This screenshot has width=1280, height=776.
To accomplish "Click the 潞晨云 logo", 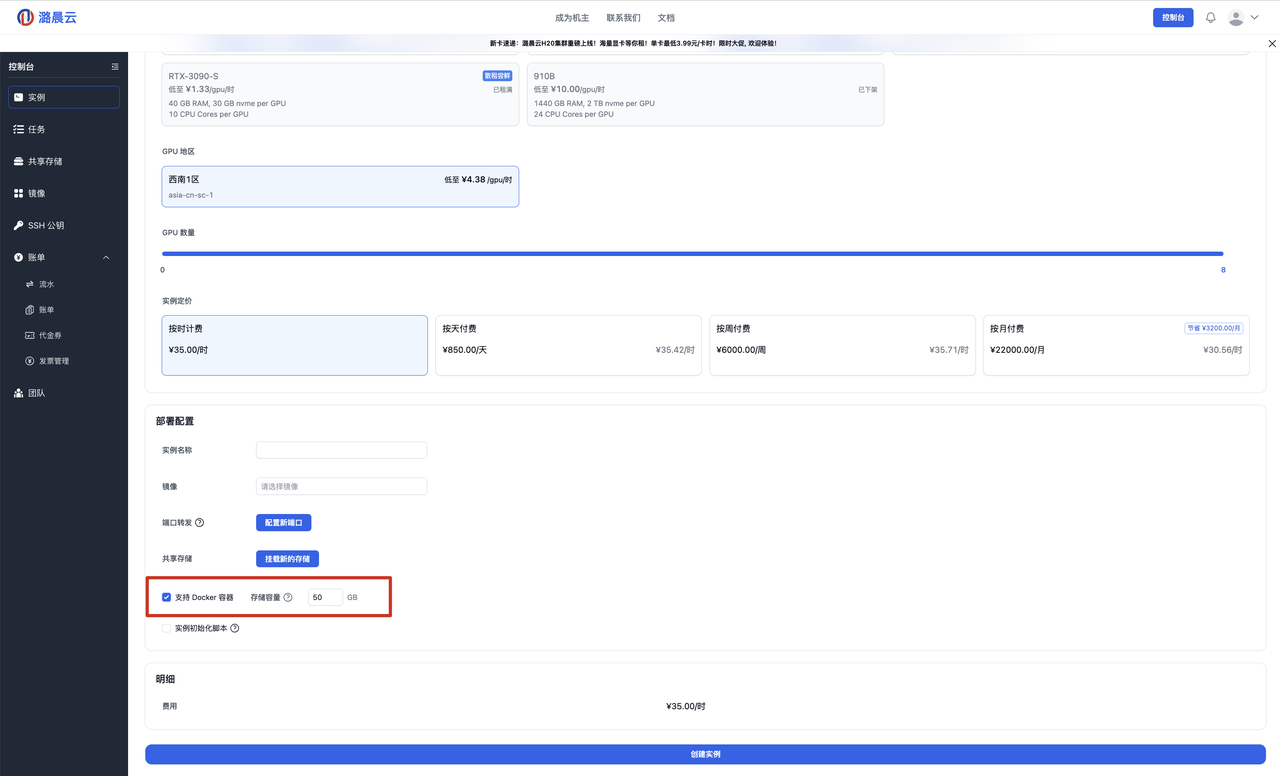I will (x=47, y=17).
